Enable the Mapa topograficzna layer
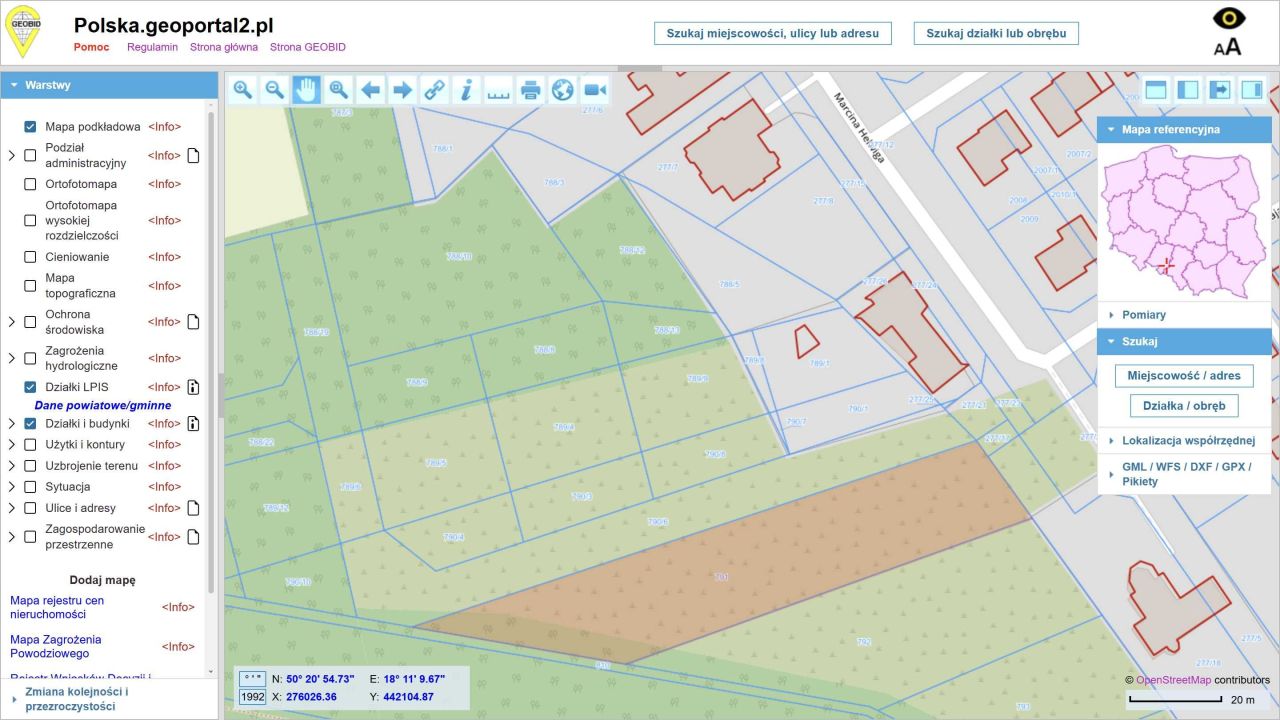The height and width of the screenshot is (720, 1280). pos(30,286)
